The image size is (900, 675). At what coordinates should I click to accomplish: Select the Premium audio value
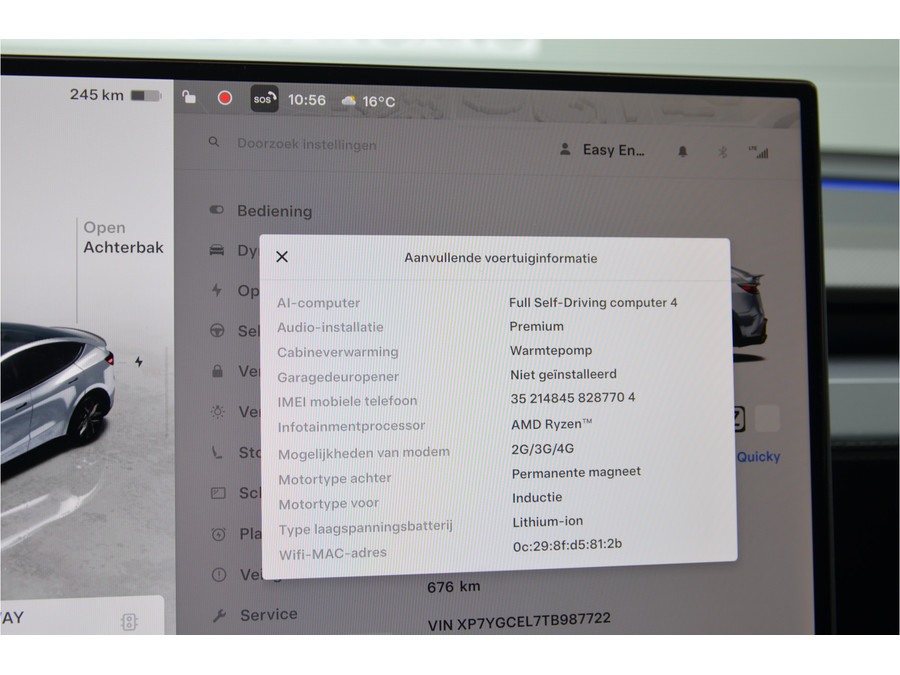tap(536, 326)
